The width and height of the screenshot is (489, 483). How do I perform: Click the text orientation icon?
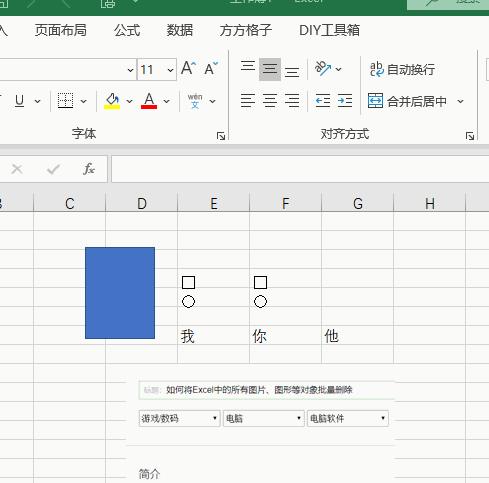pyautogui.click(x=323, y=69)
